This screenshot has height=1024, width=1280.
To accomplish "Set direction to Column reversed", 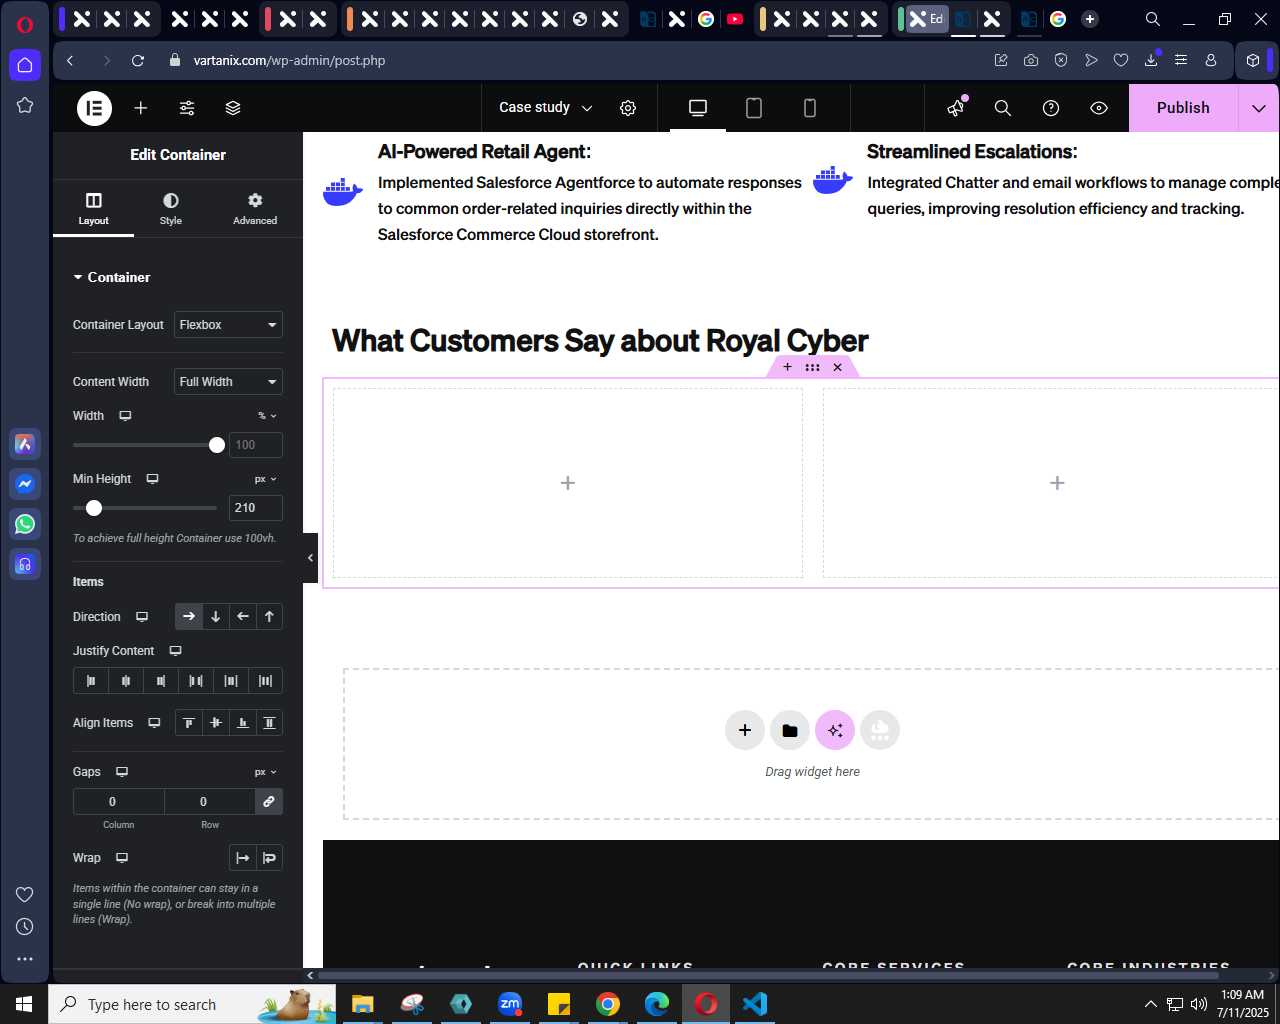I will click(270, 617).
